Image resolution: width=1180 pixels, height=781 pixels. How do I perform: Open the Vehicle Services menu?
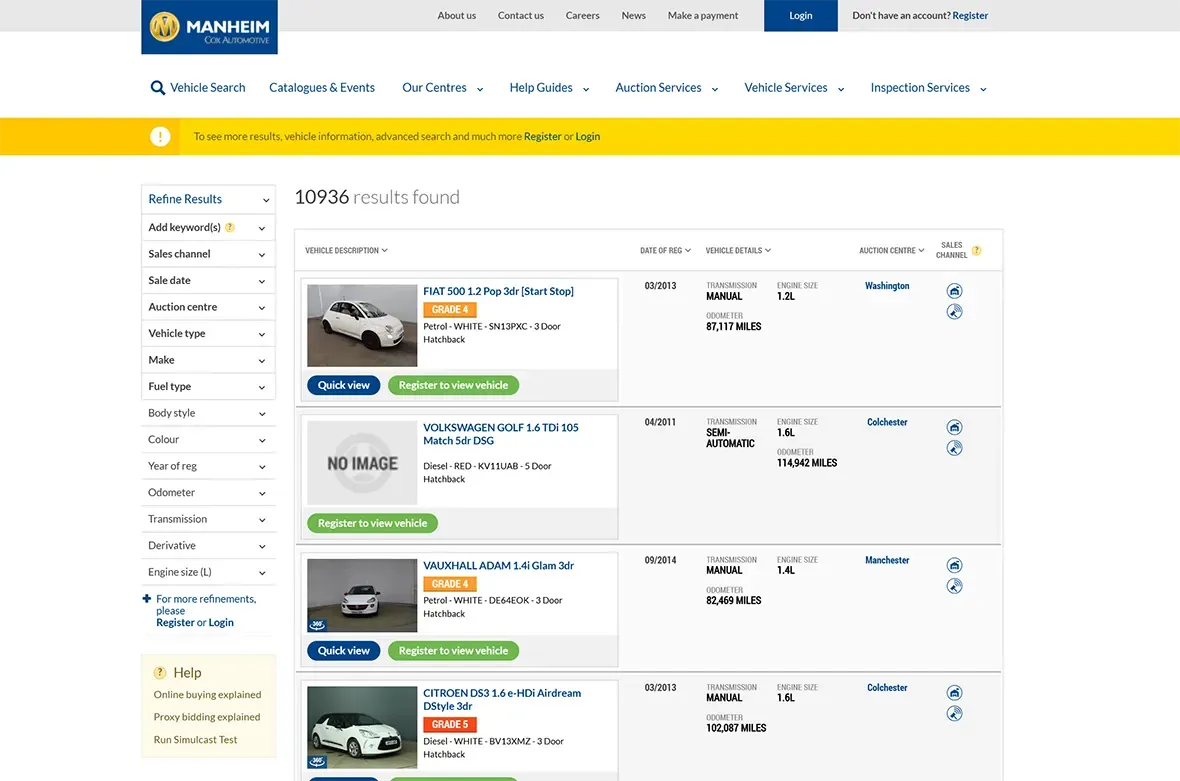coord(795,88)
